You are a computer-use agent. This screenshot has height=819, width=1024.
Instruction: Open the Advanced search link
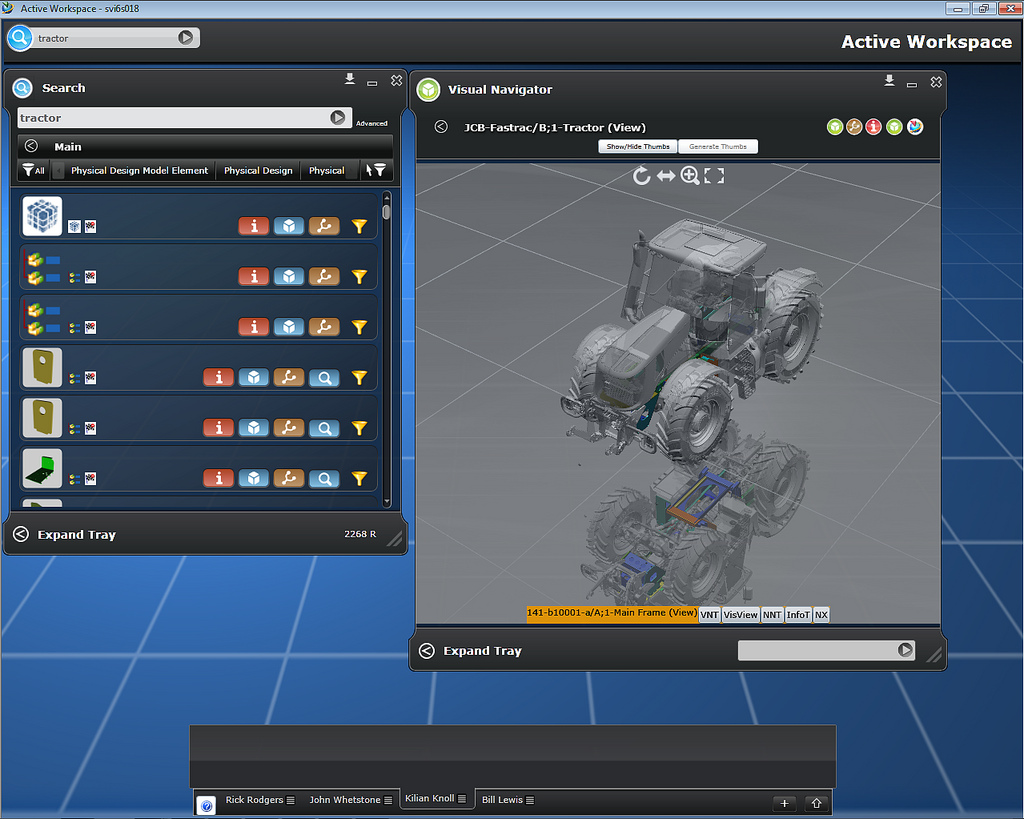[x=371, y=123]
